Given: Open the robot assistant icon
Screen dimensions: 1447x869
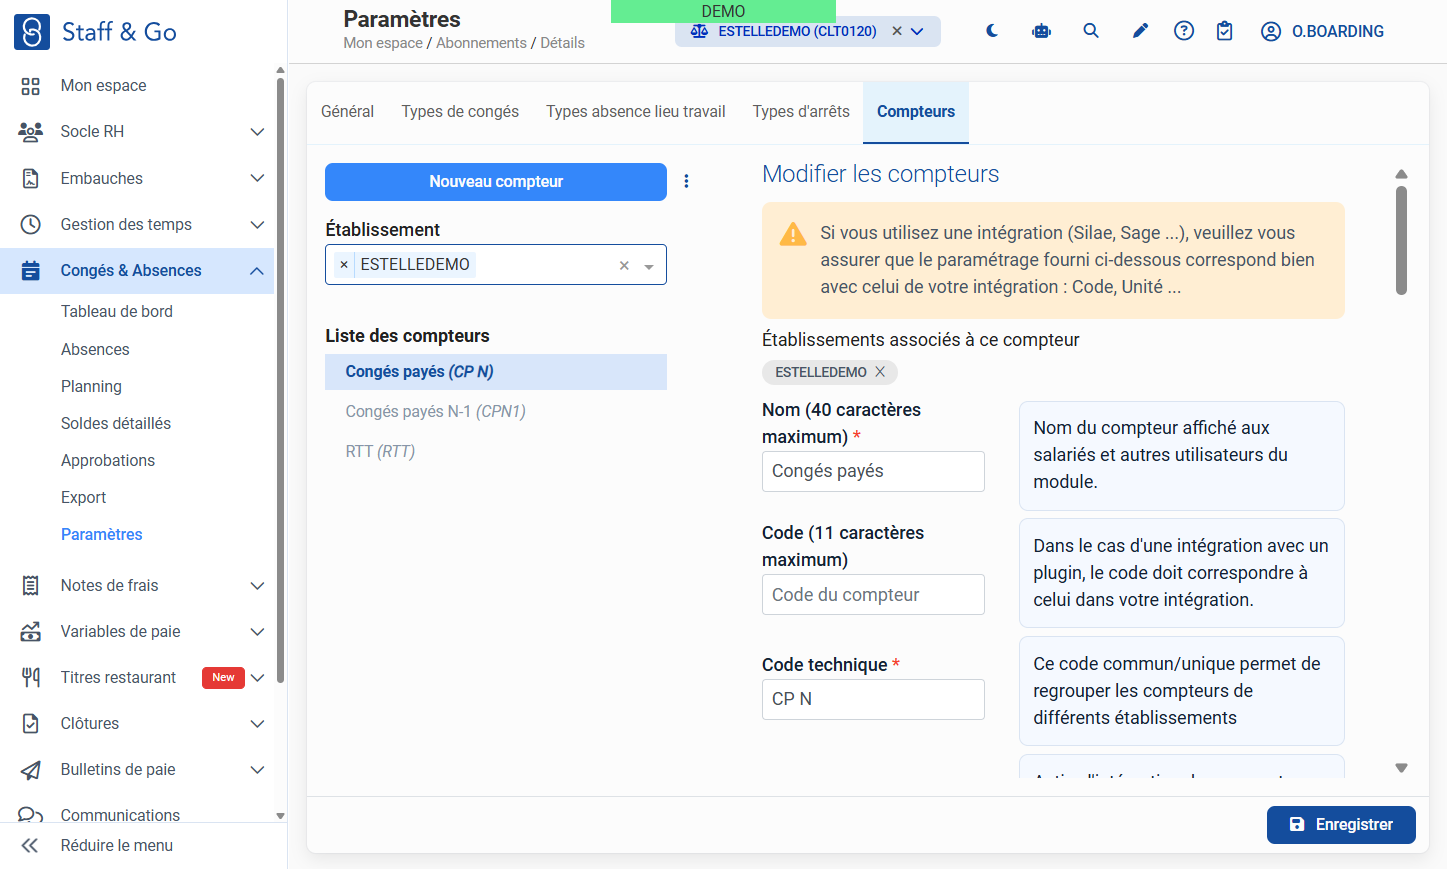Looking at the screenshot, I should click(x=1041, y=31).
